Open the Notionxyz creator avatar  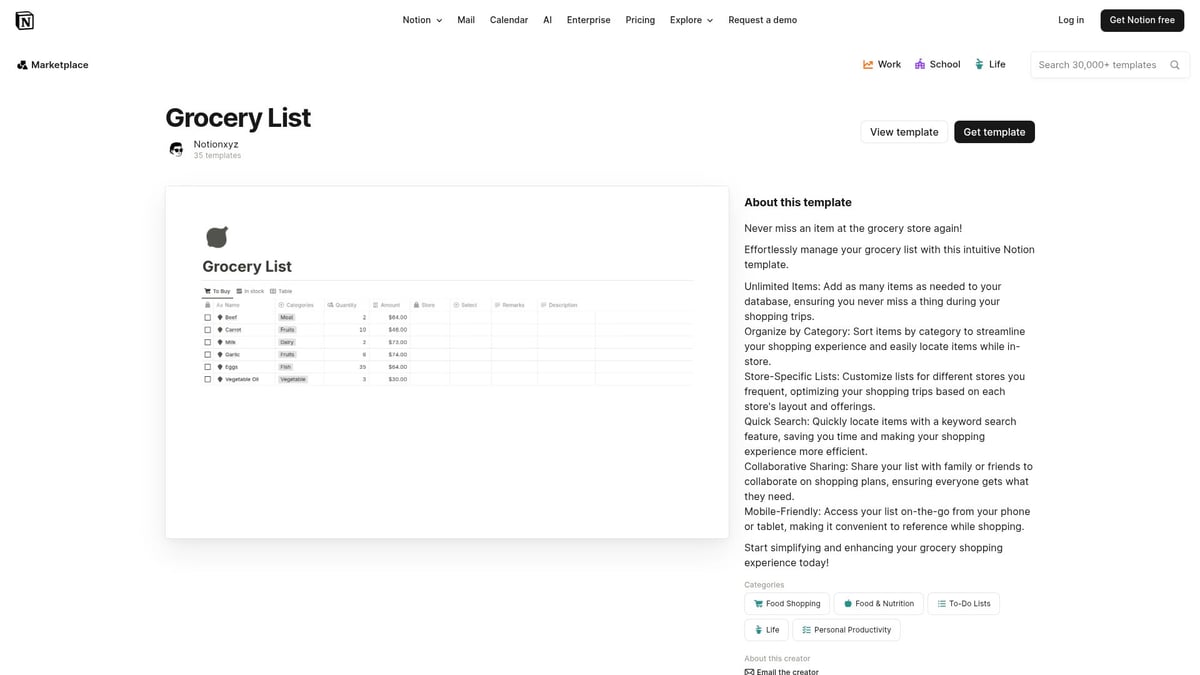click(176, 148)
